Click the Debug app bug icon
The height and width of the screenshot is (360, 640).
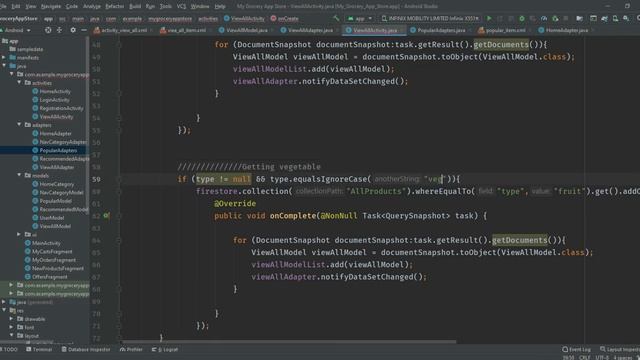[522, 18]
